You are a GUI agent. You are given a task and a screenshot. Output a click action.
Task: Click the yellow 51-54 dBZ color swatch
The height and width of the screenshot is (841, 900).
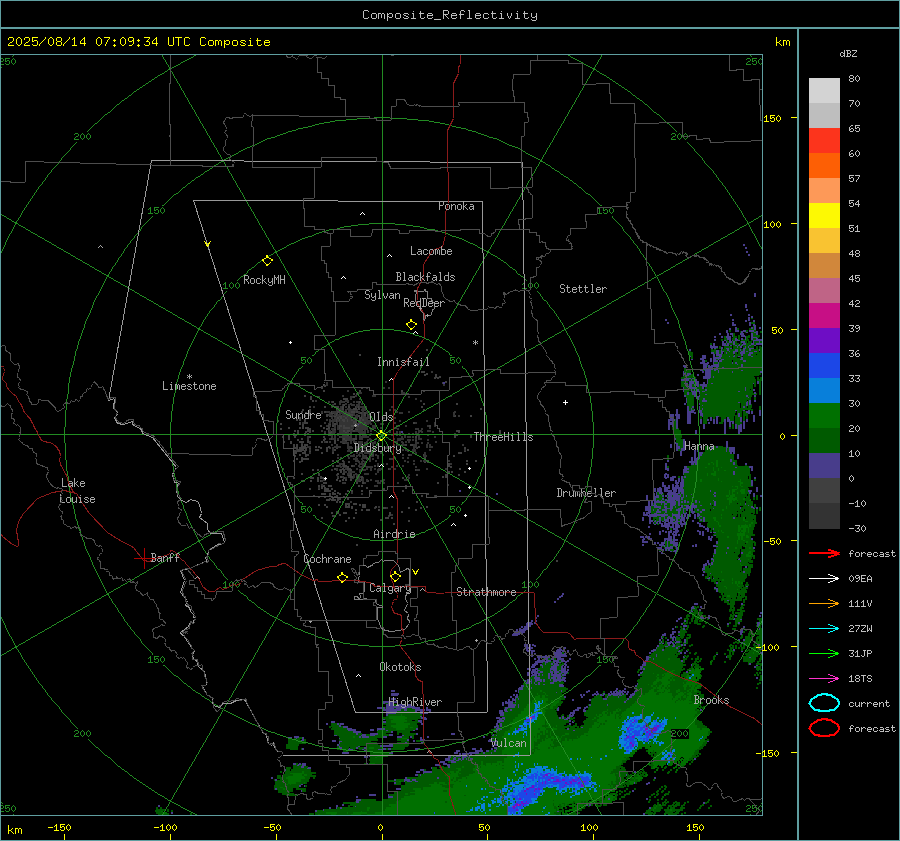point(824,216)
